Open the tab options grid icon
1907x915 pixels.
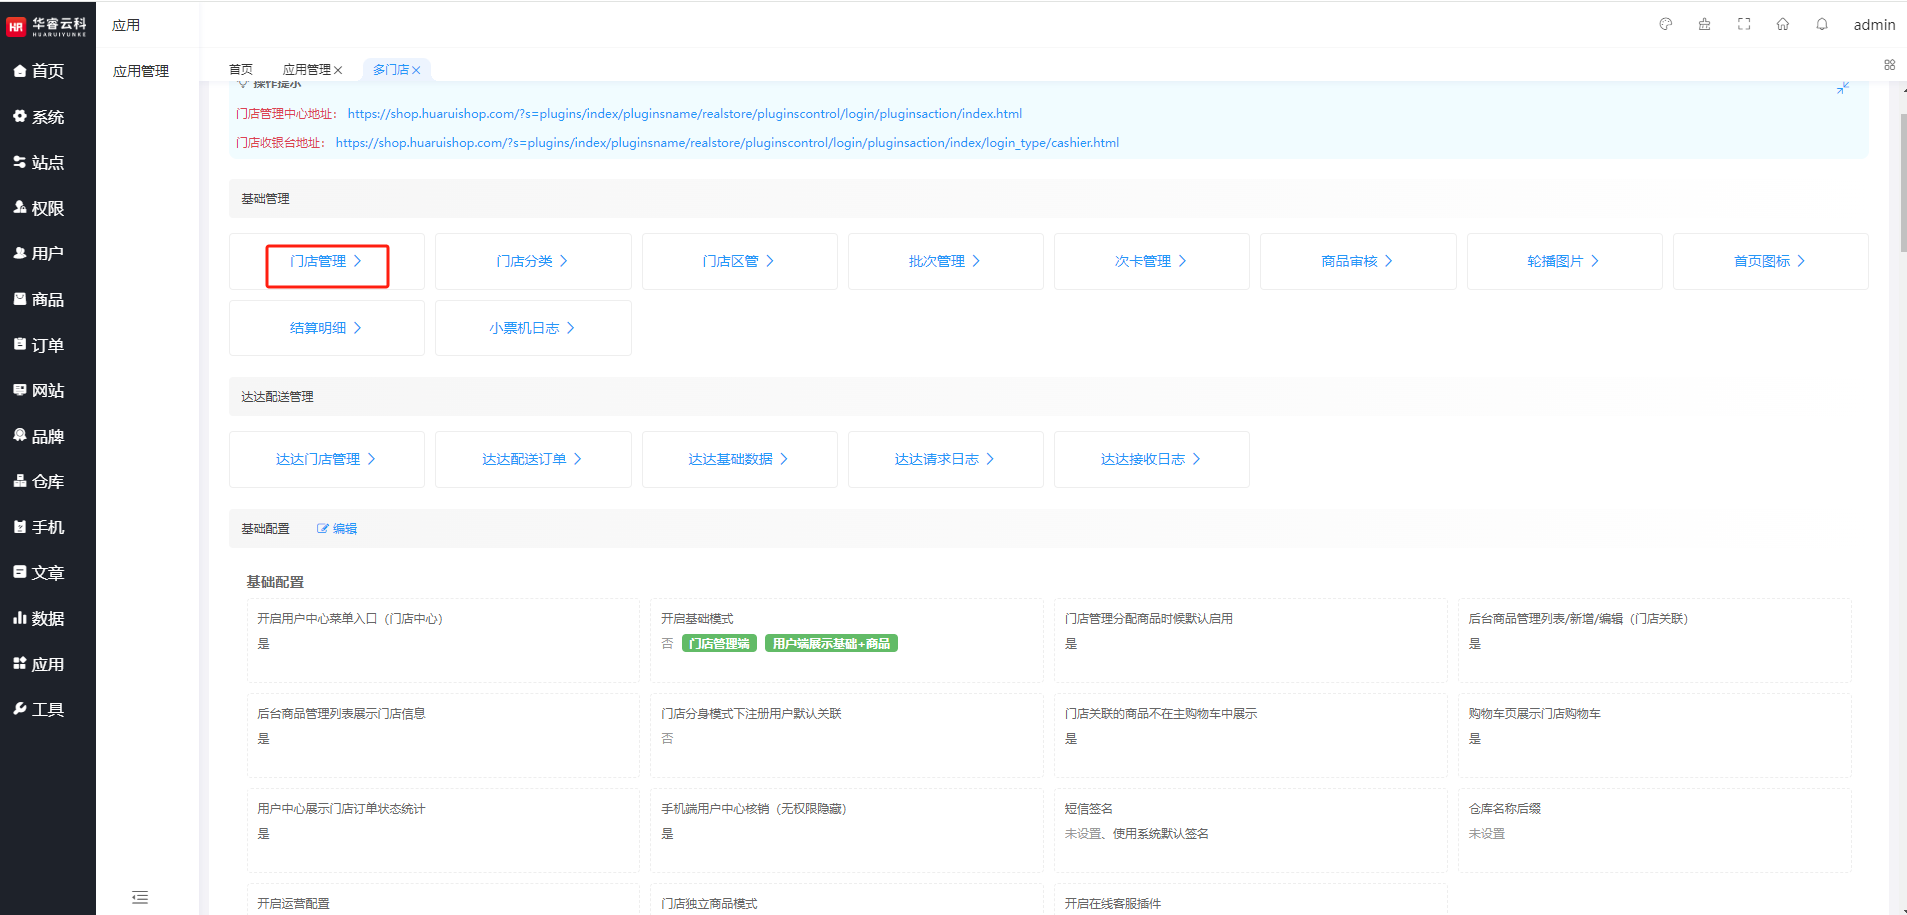click(x=1889, y=65)
